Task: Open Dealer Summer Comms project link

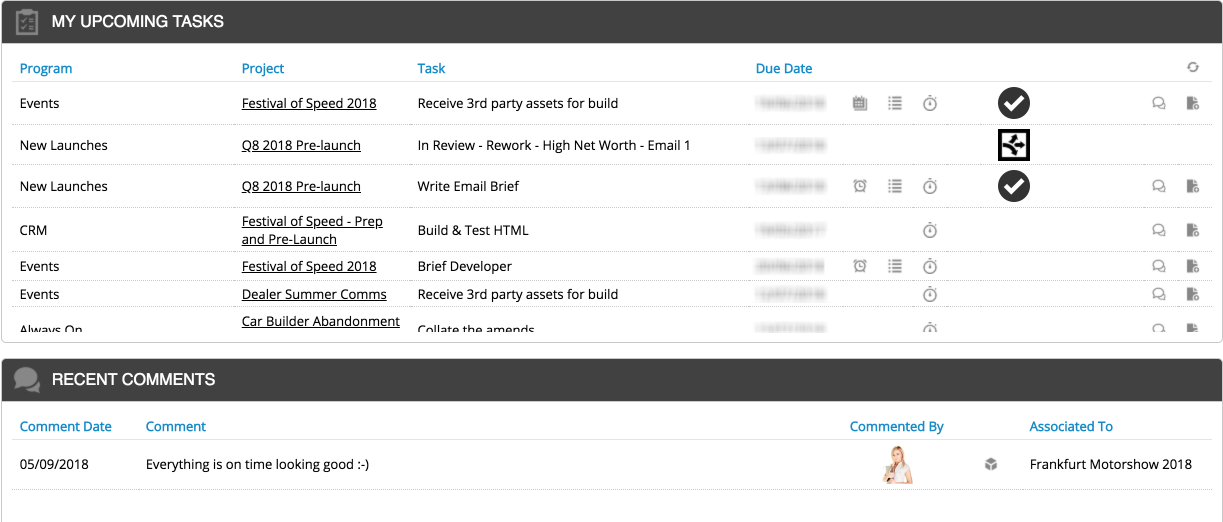Action: (x=314, y=294)
